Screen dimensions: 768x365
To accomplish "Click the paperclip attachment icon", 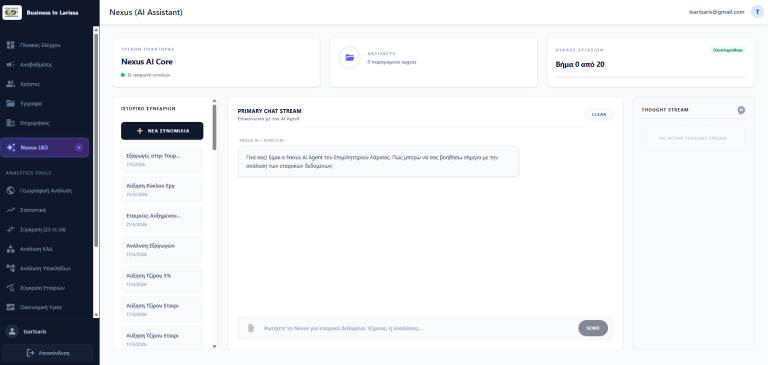I will tap(251, 328).
